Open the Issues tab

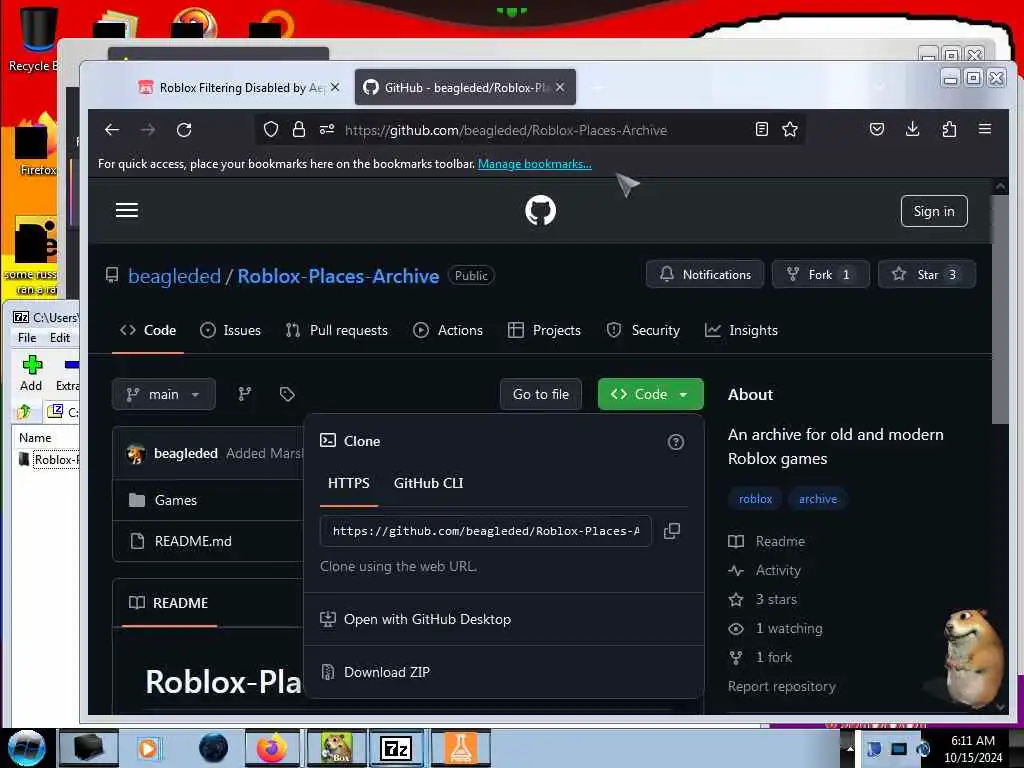(231, 330)
